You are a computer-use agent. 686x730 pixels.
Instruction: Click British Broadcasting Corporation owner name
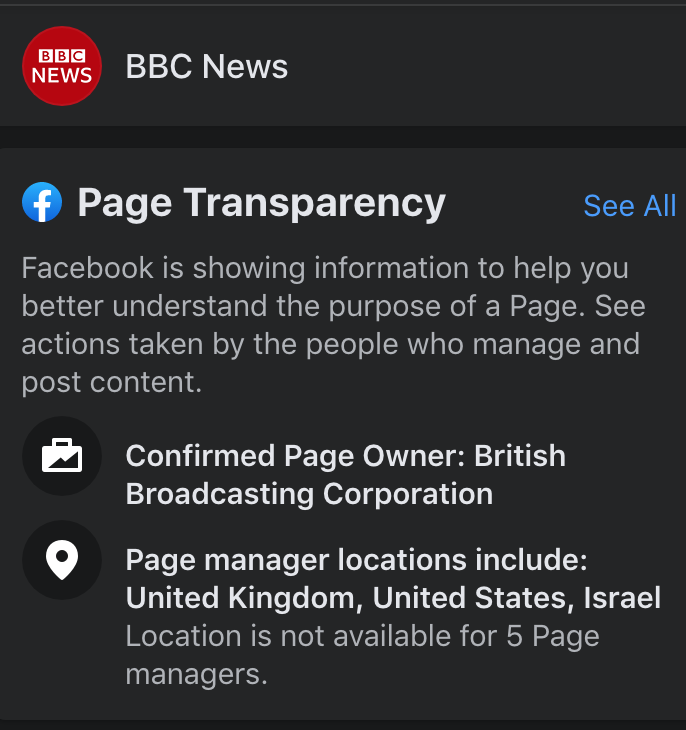point(346,475)
